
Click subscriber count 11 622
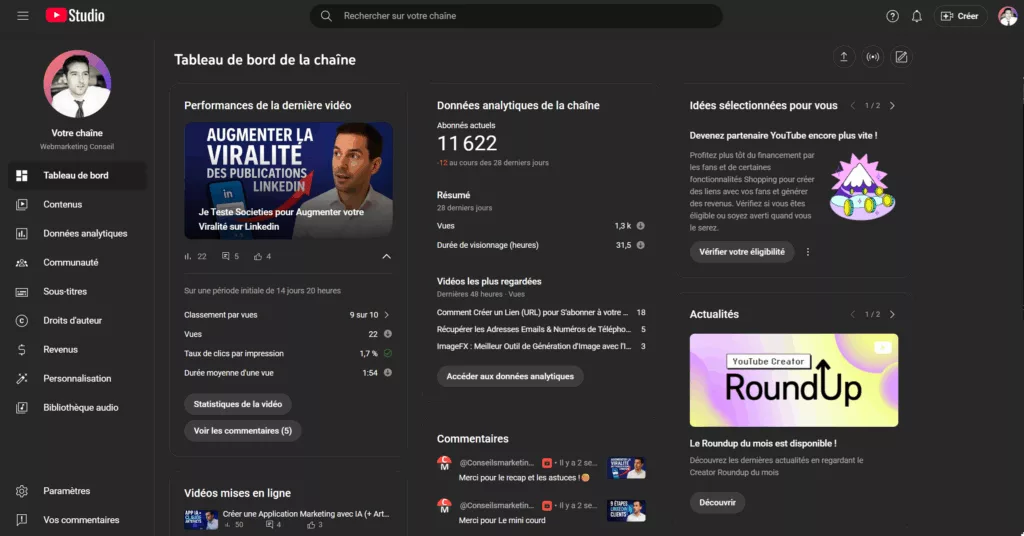coord(467,144)
